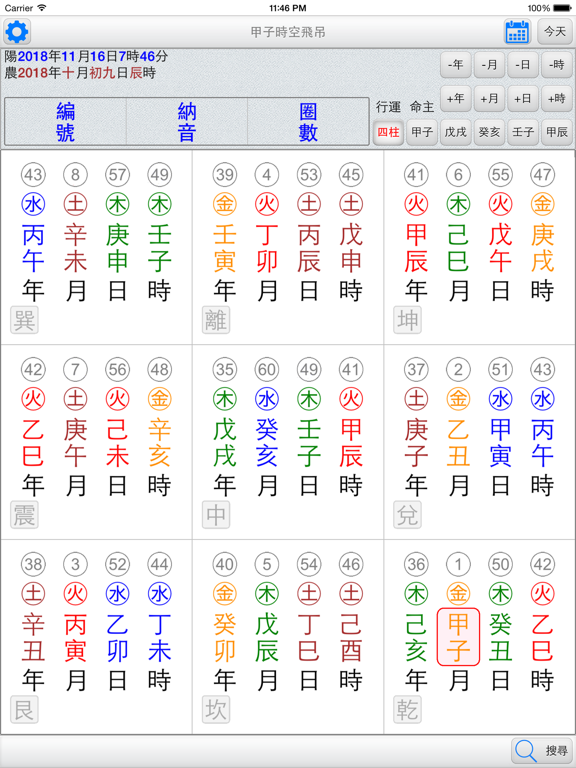Select the 納音 segment

point(187,121)
